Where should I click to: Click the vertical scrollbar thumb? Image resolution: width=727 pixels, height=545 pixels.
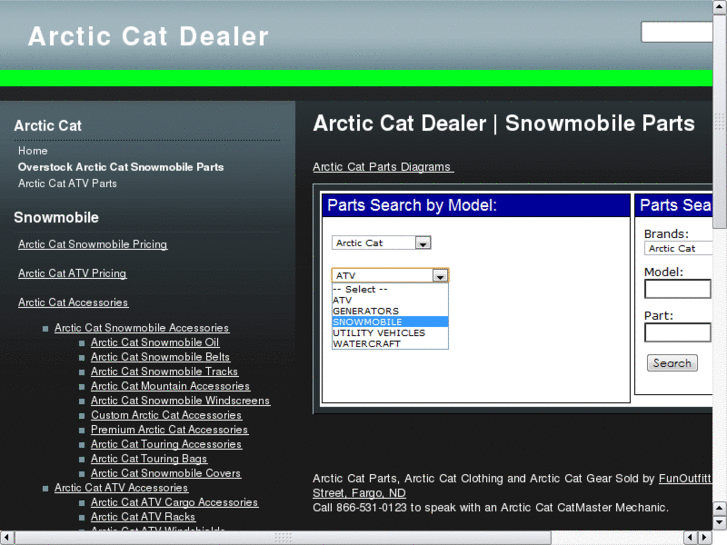click(x=720, y=122)
